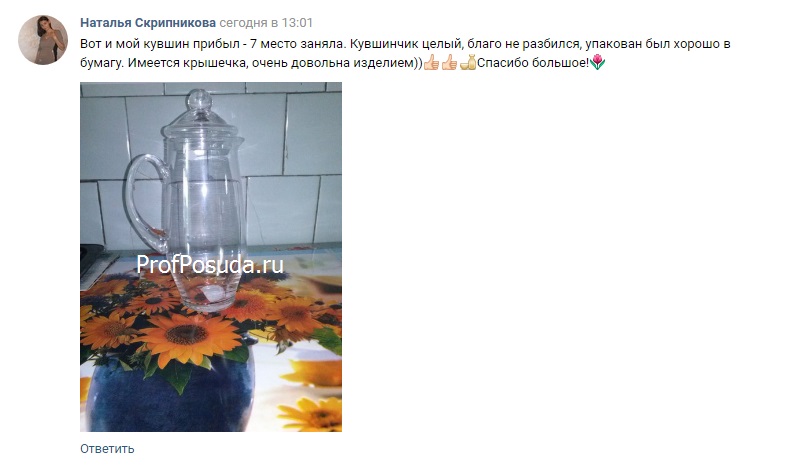Image resolution: width=793 pixels, height=468 pixels.
Task: Click the first thumbs-up emoji
Action: (x=431, y=63)
